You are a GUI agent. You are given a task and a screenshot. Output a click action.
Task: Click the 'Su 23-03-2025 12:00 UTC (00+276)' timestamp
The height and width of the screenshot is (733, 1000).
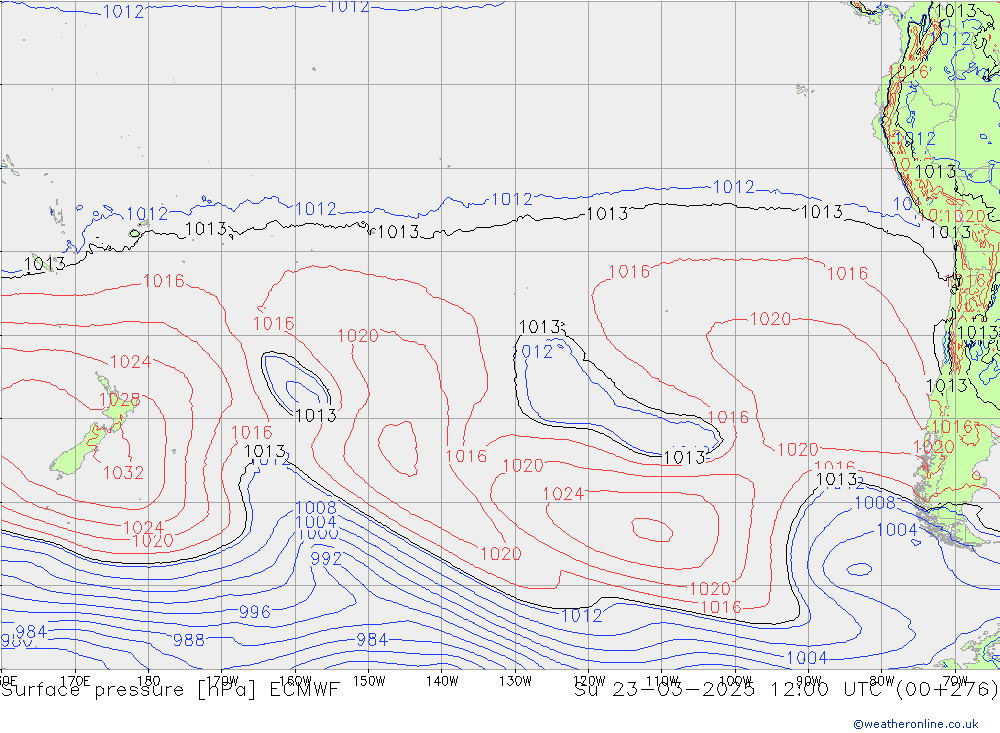[x=786, y=690]
